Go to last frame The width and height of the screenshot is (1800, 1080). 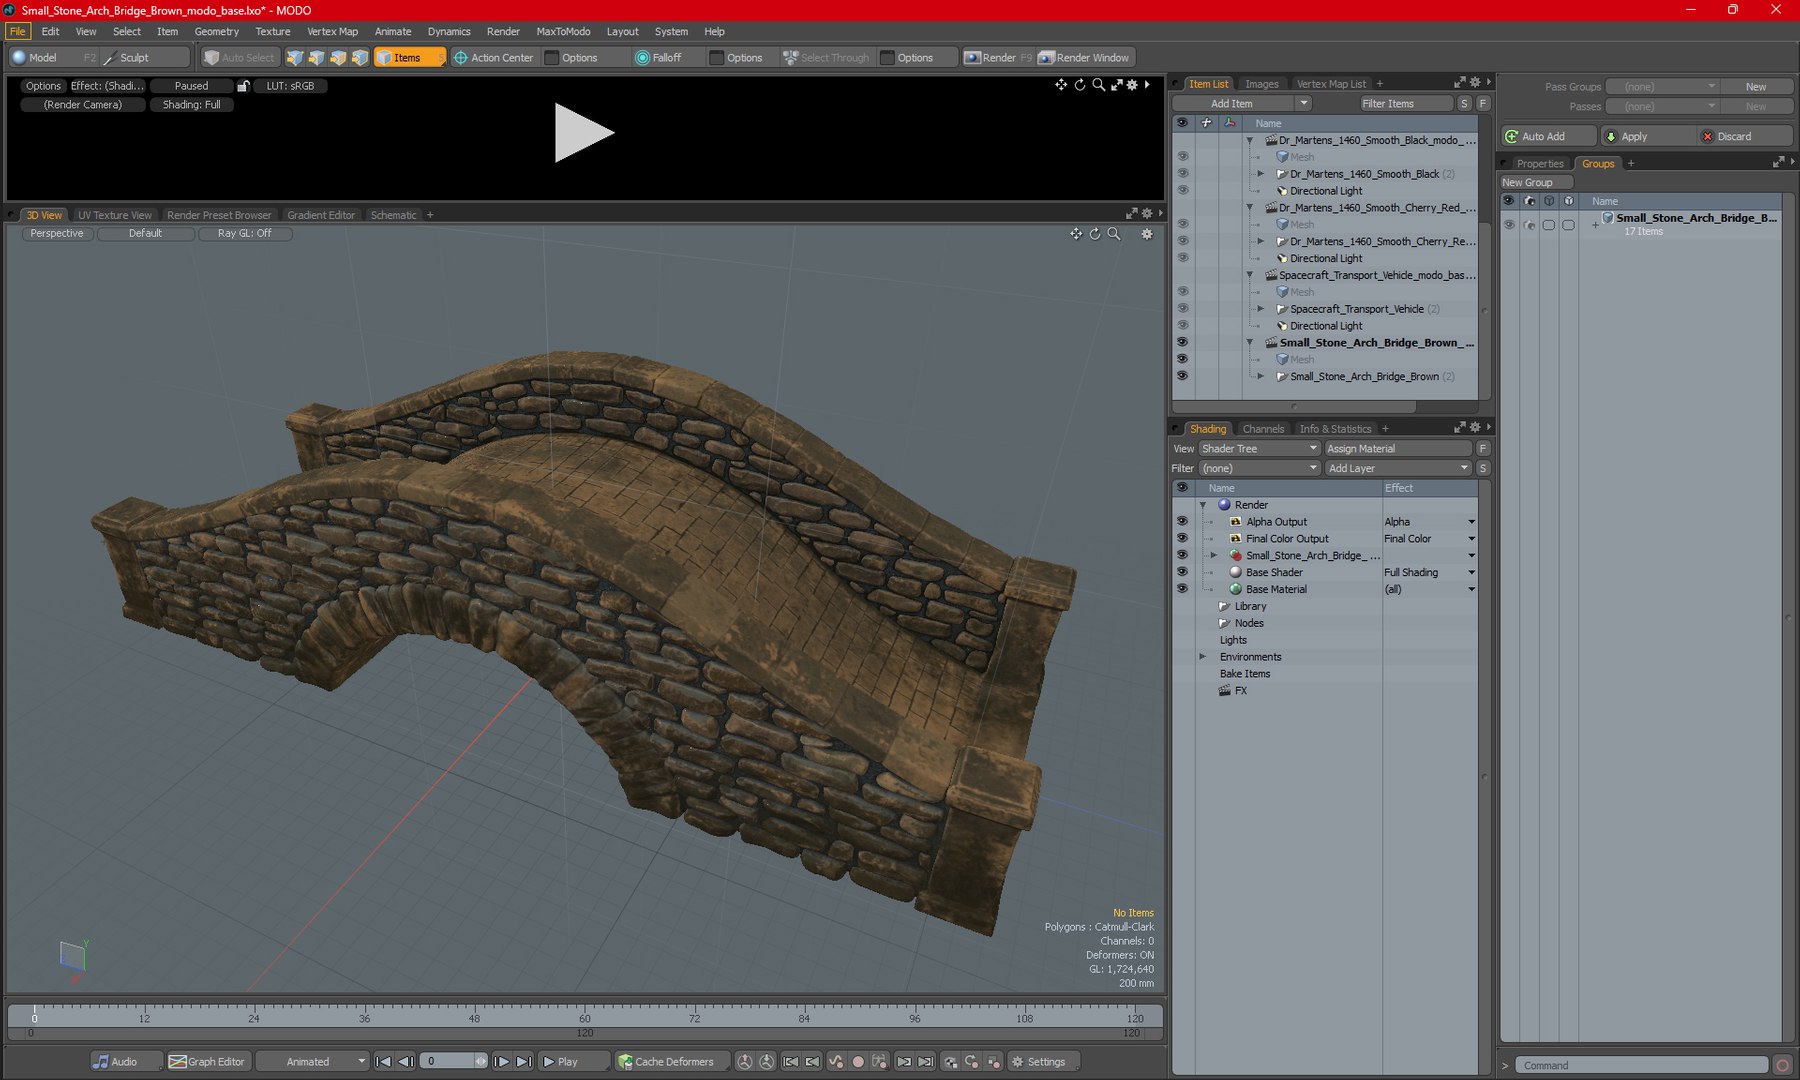524,1062
